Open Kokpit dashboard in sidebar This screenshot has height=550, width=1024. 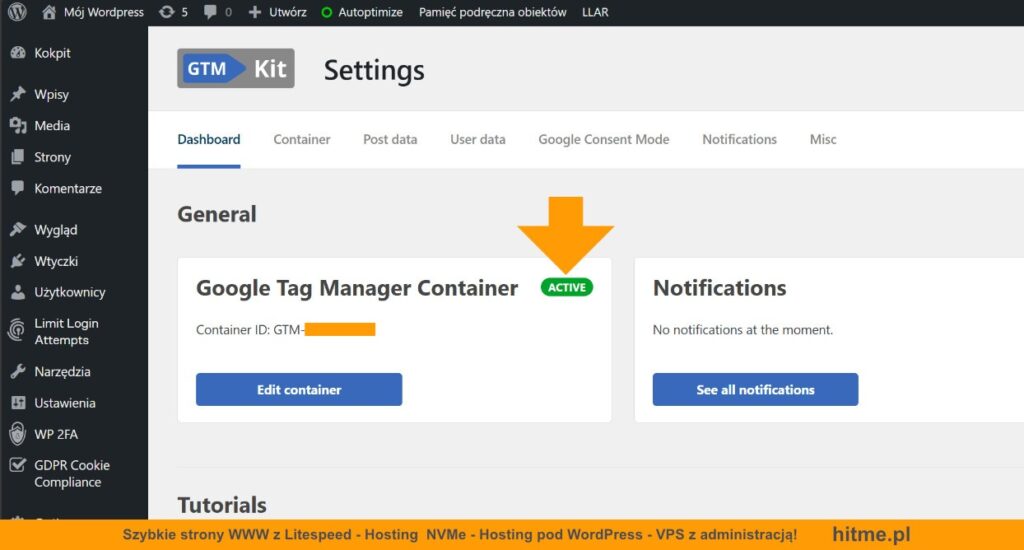pyautogui.click(x=52, y=53)
